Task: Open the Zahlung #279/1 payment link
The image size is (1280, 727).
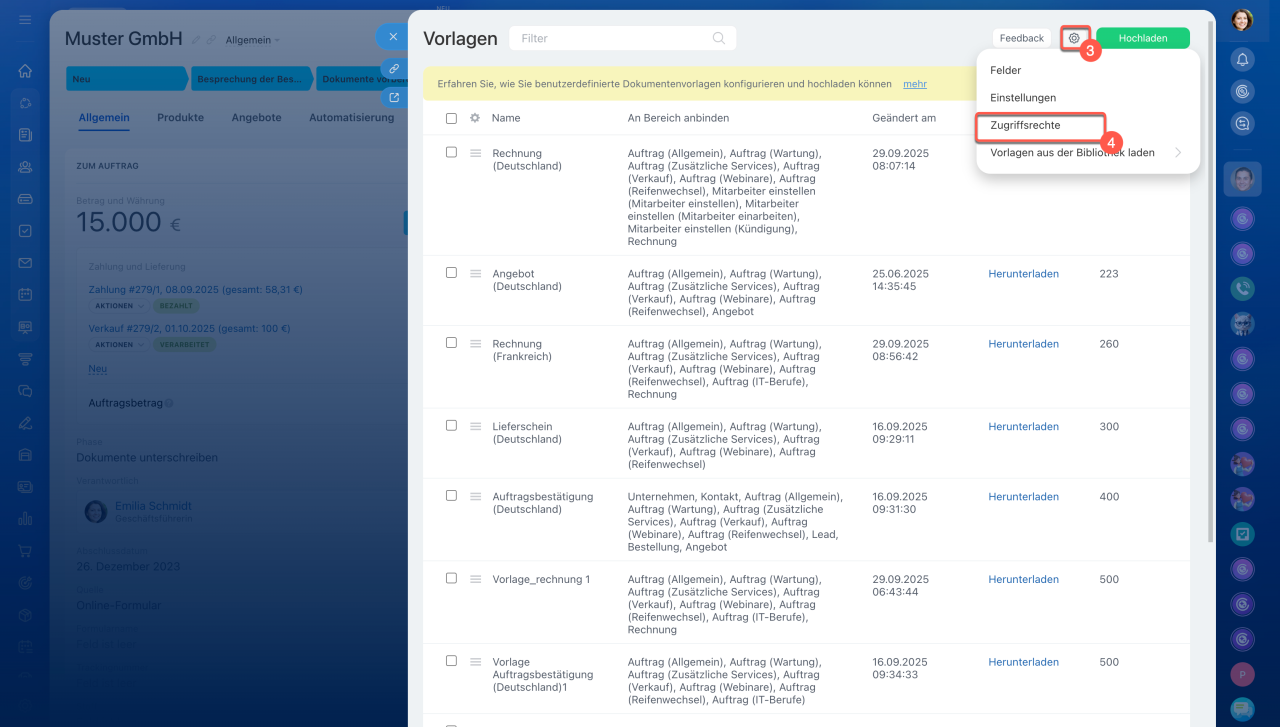Action: pyautogui.click(x=195, y=290)
